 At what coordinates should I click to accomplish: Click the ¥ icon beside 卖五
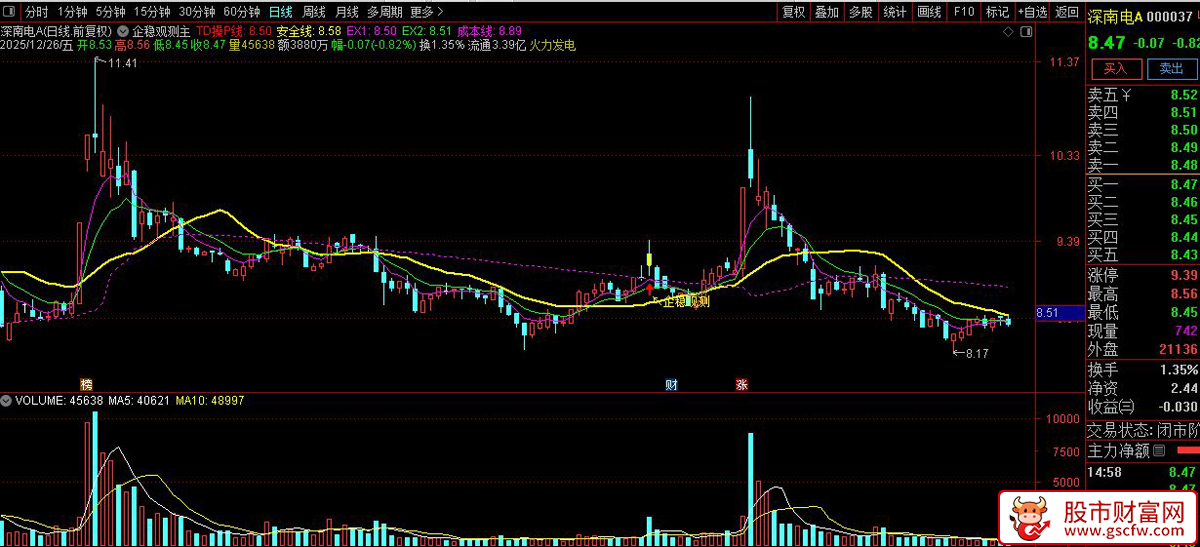point(1127,95)
